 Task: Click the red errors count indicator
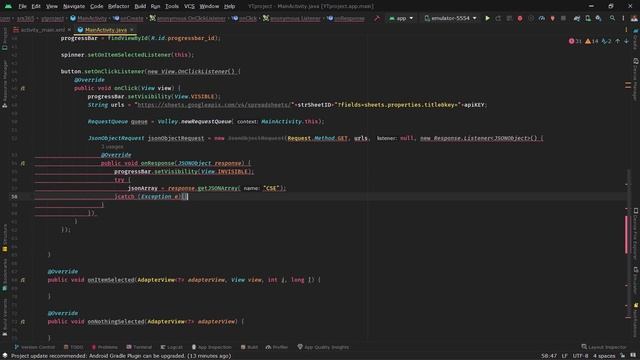(x=575, y=41)
